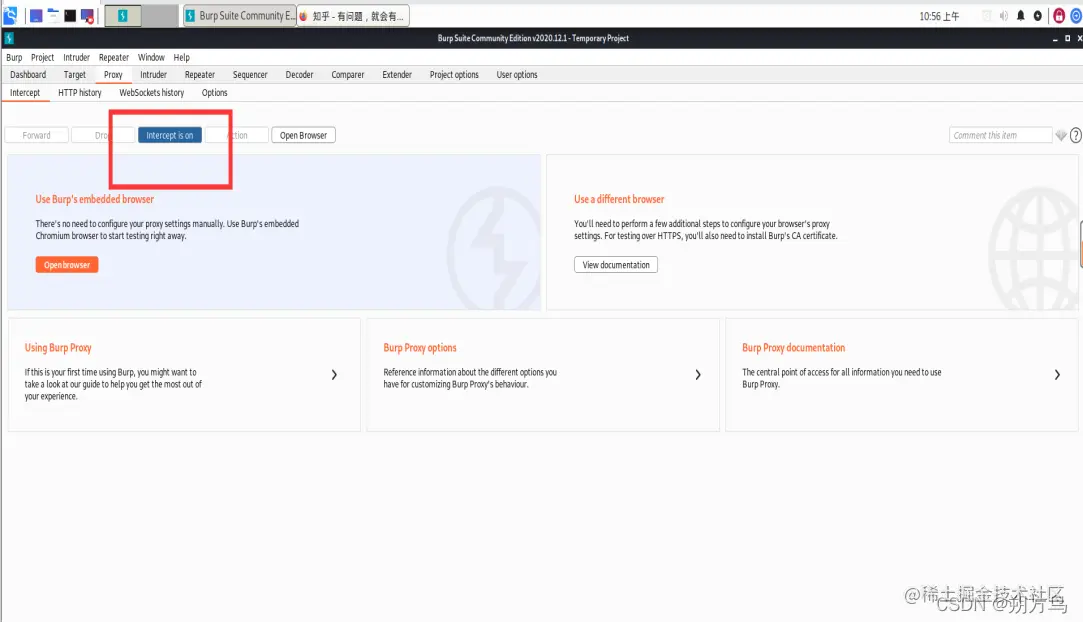The image size is (1083, 623).
Task: Click the Action button
Action: (237, 135)
